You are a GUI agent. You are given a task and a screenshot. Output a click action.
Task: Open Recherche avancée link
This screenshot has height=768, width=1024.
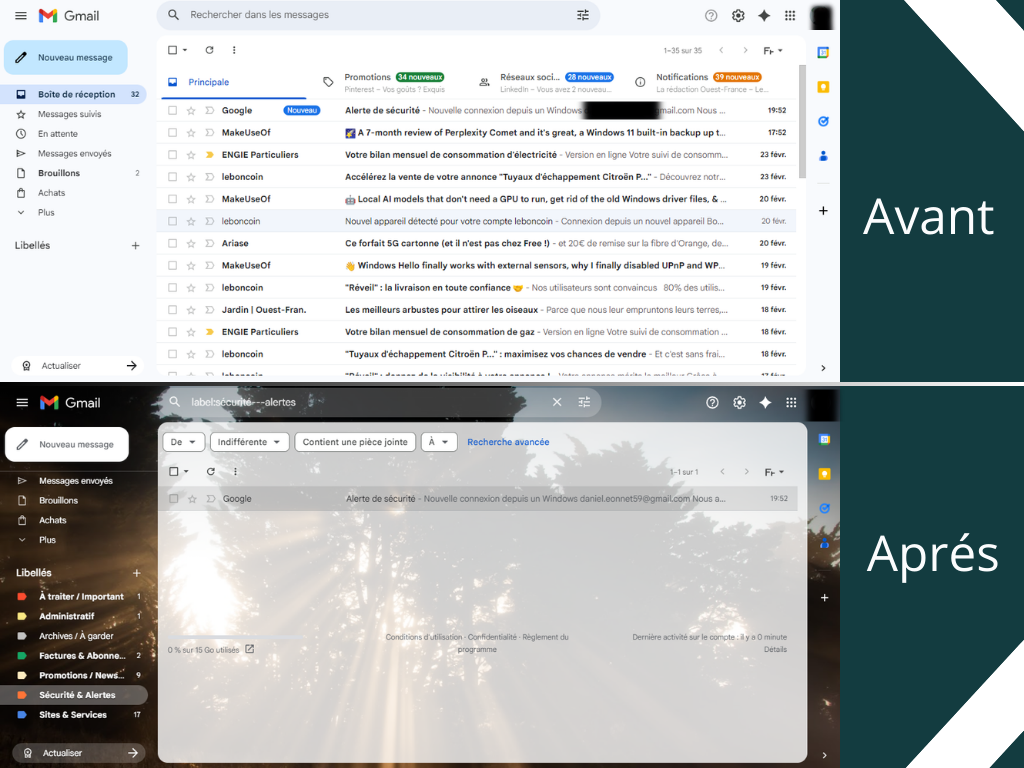(x=508, y=442)
